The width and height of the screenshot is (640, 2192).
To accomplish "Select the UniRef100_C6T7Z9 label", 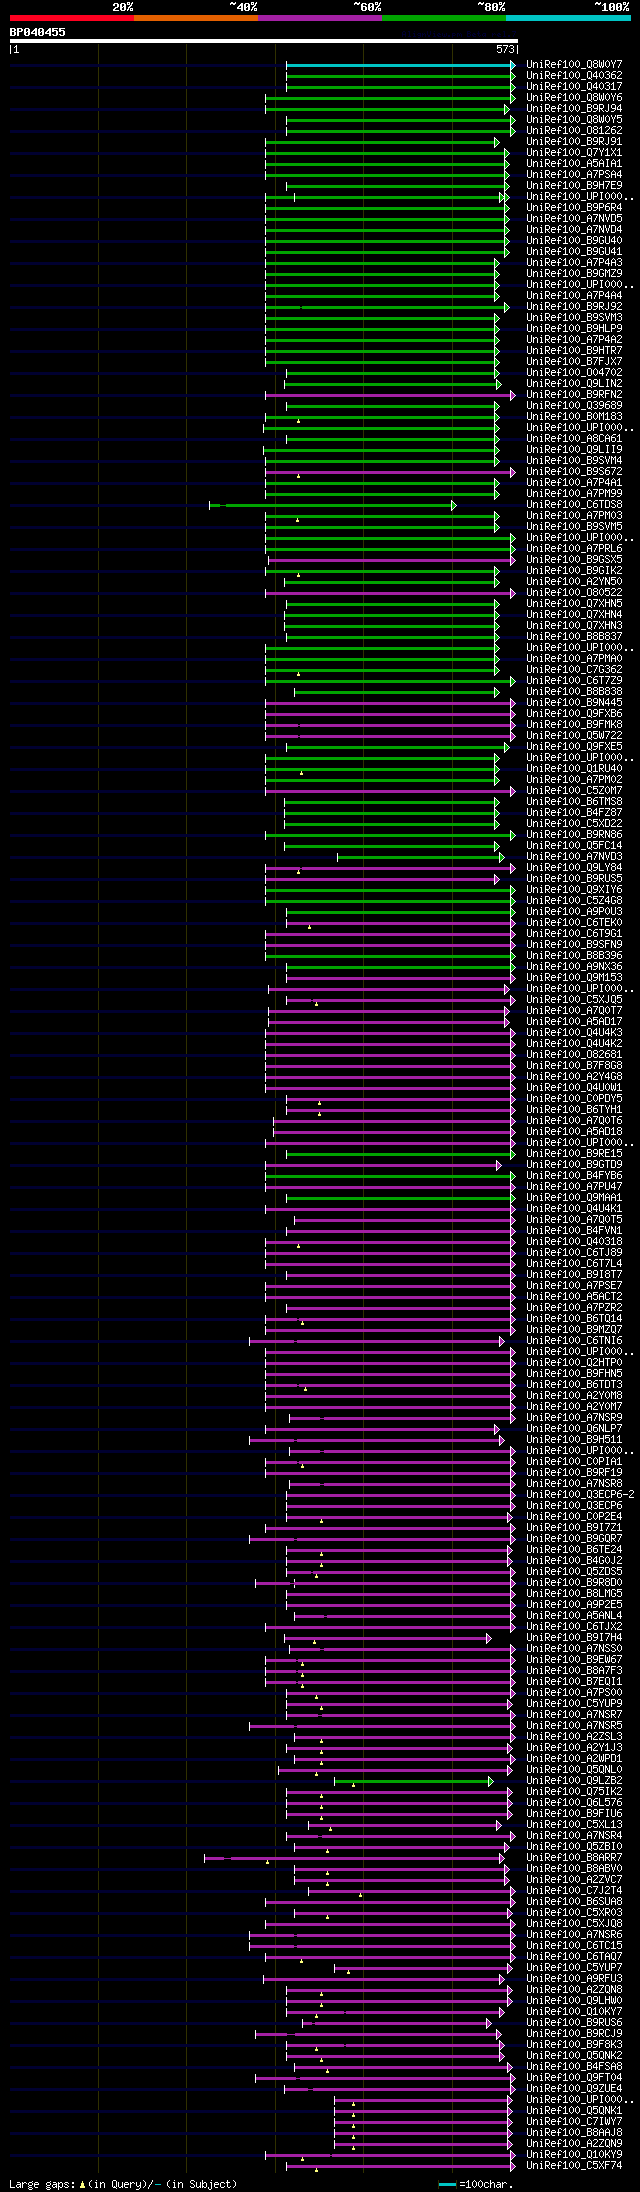I will pyautogui.click(x=574, y=681).
